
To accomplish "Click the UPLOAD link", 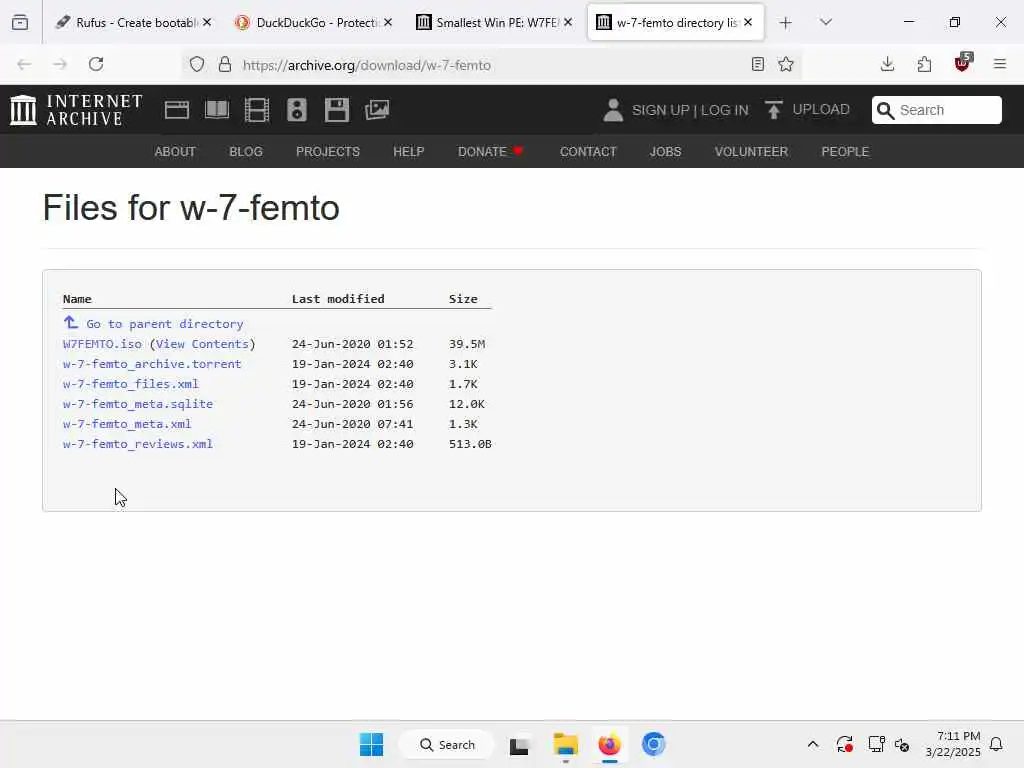I will (x=821, y=110).
